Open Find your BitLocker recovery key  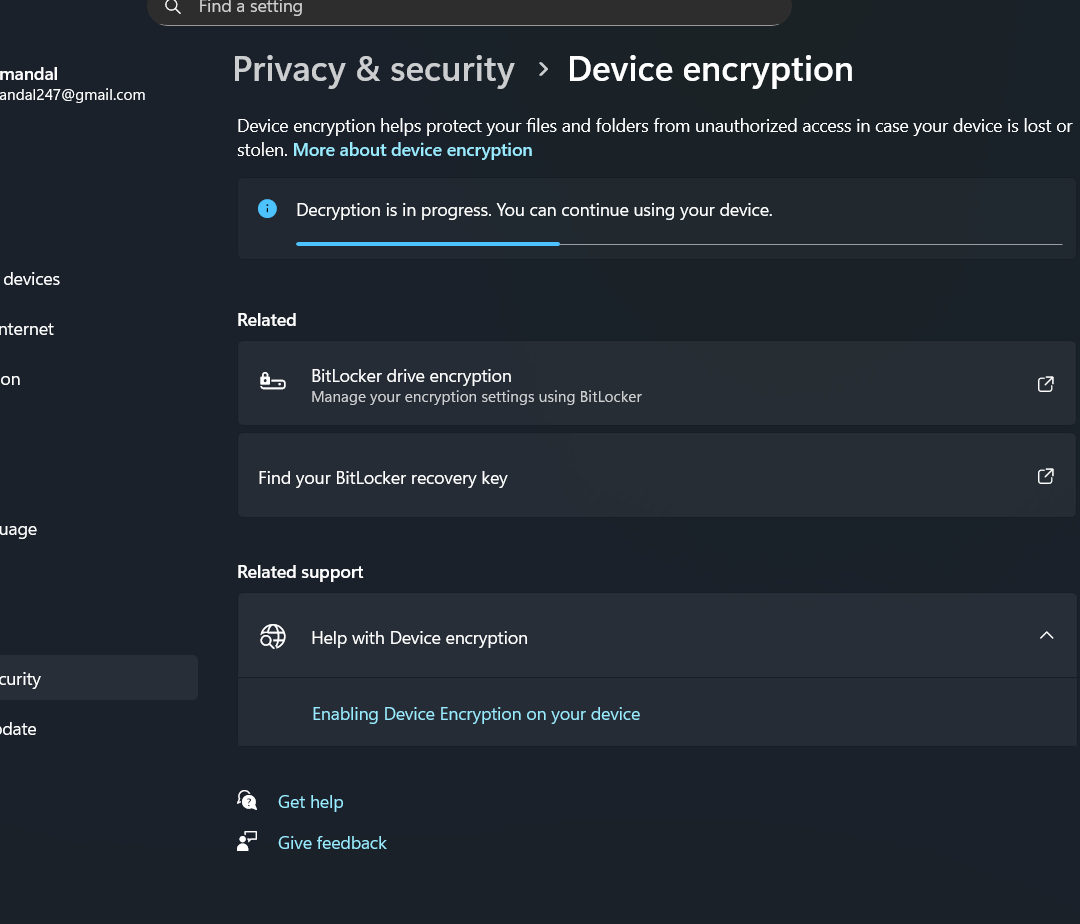[383, 478]
